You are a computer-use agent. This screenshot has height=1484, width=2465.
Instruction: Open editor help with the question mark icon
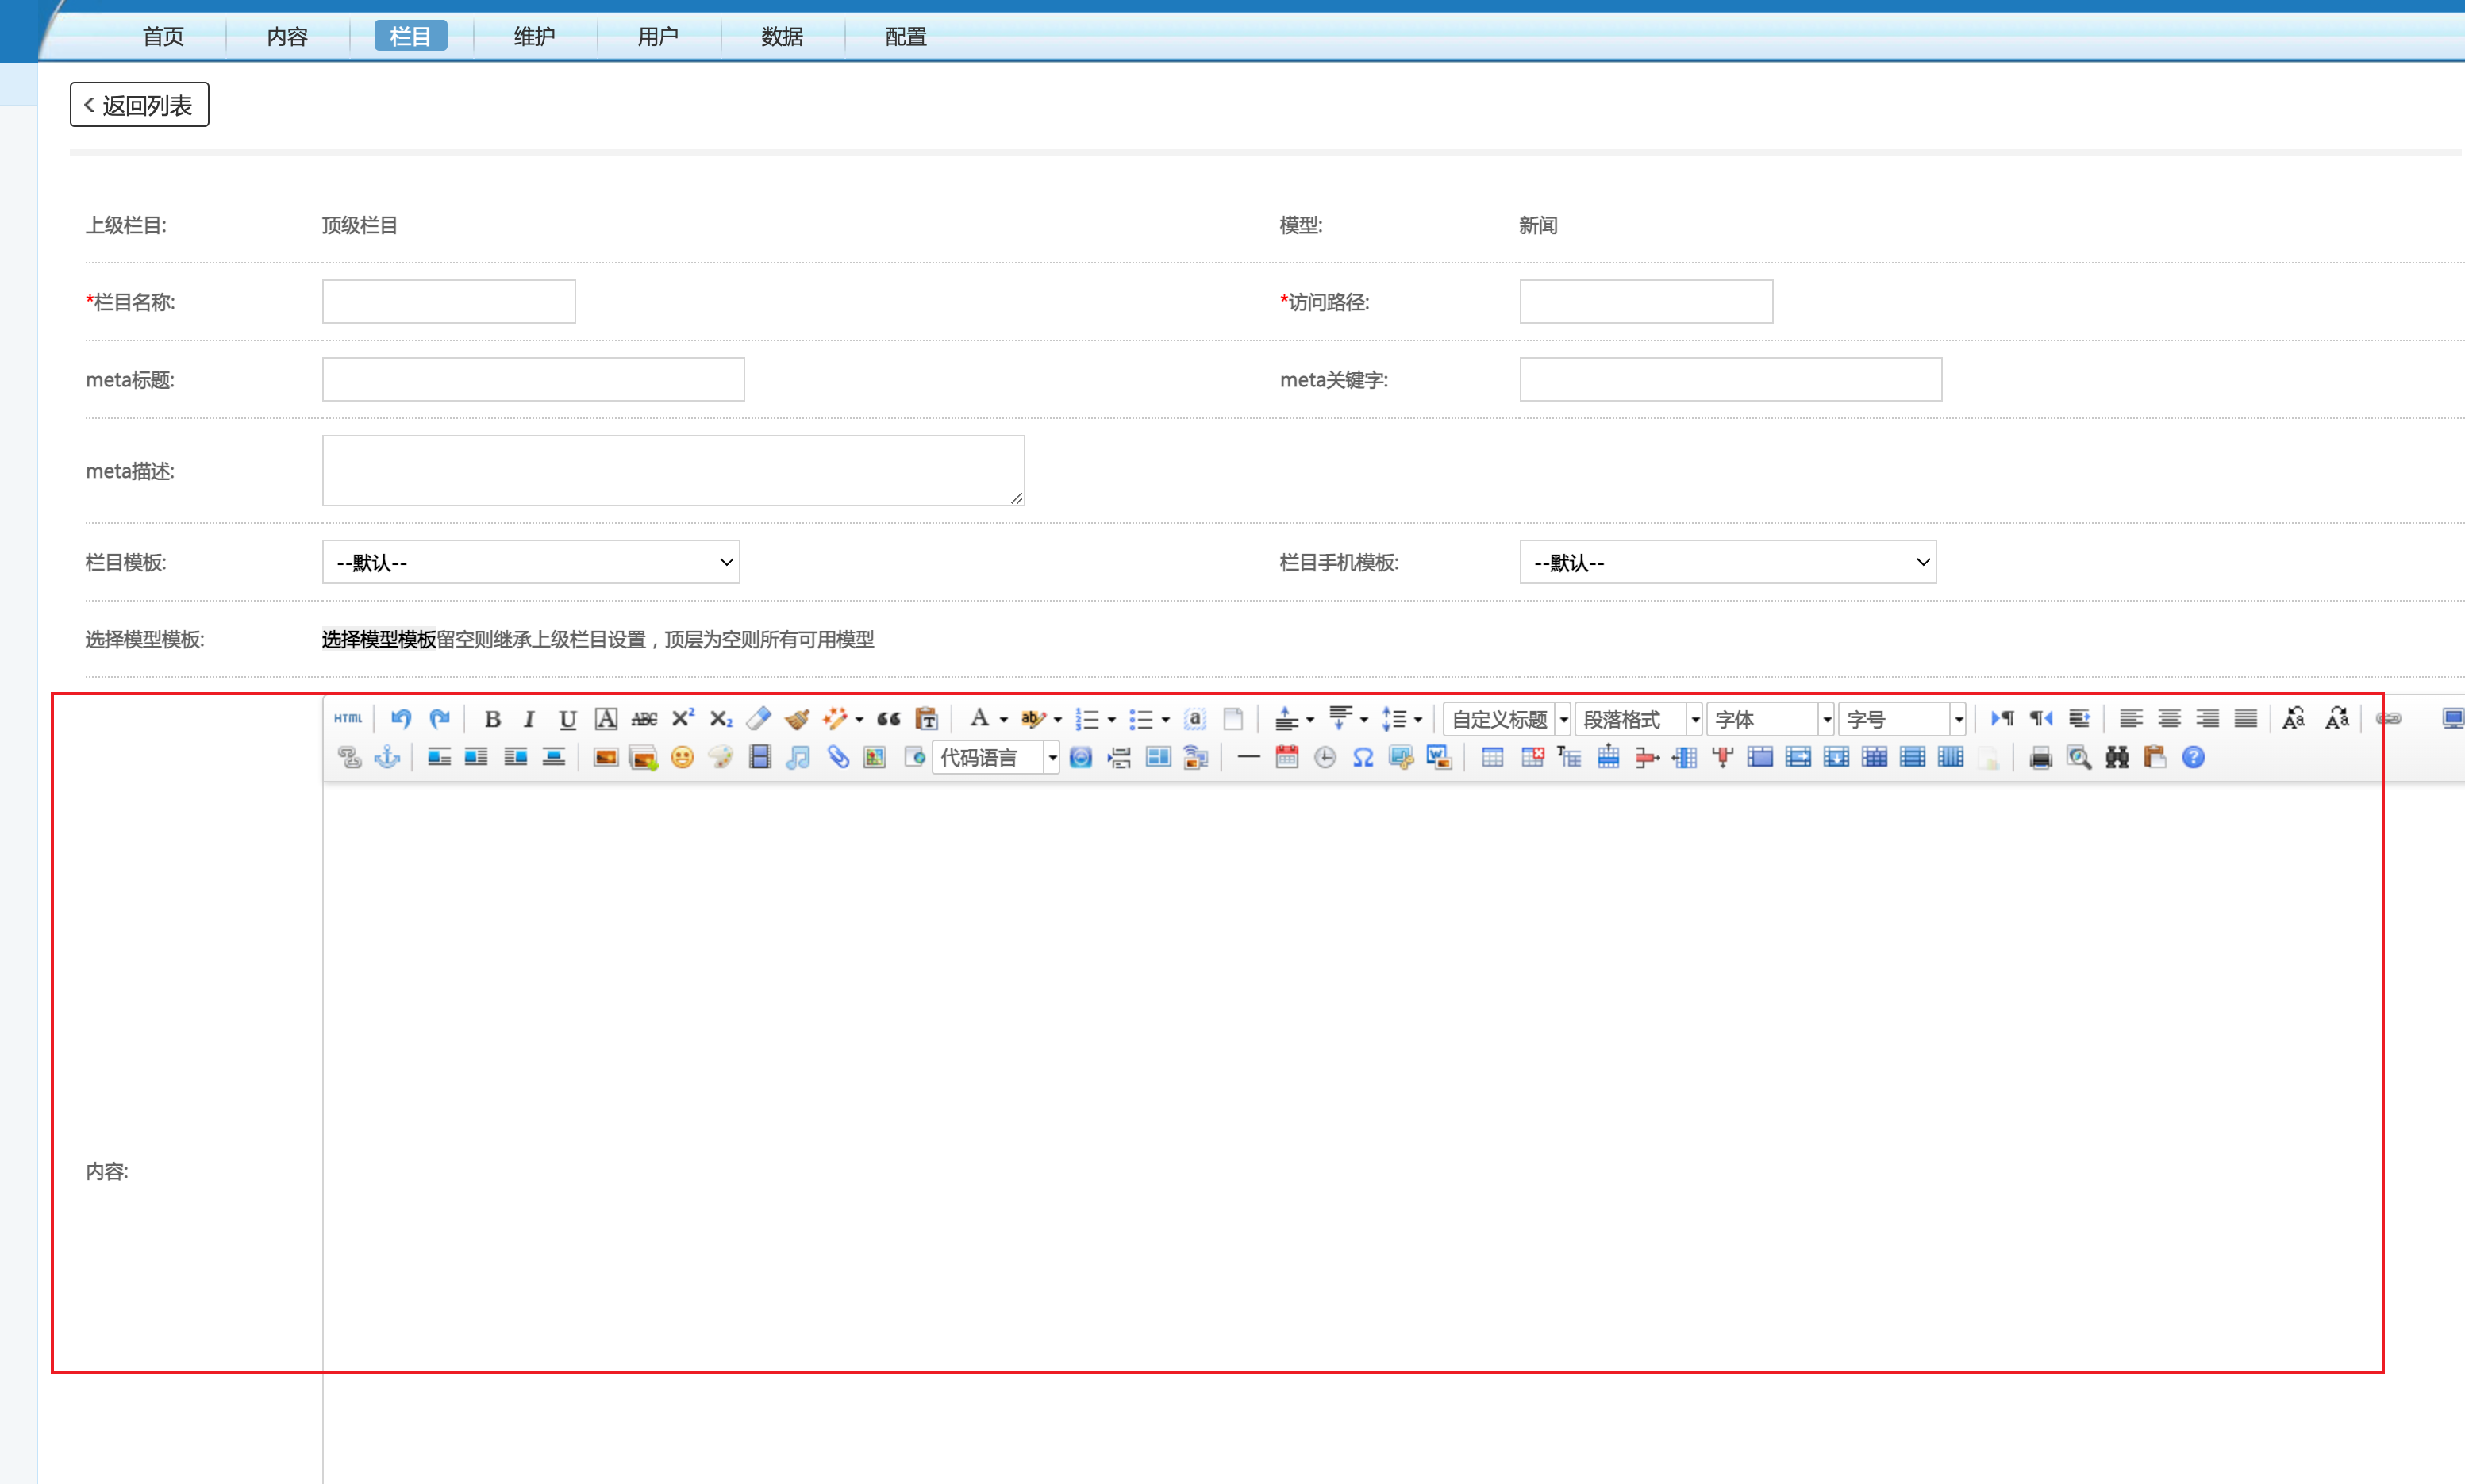point(2193,757)
